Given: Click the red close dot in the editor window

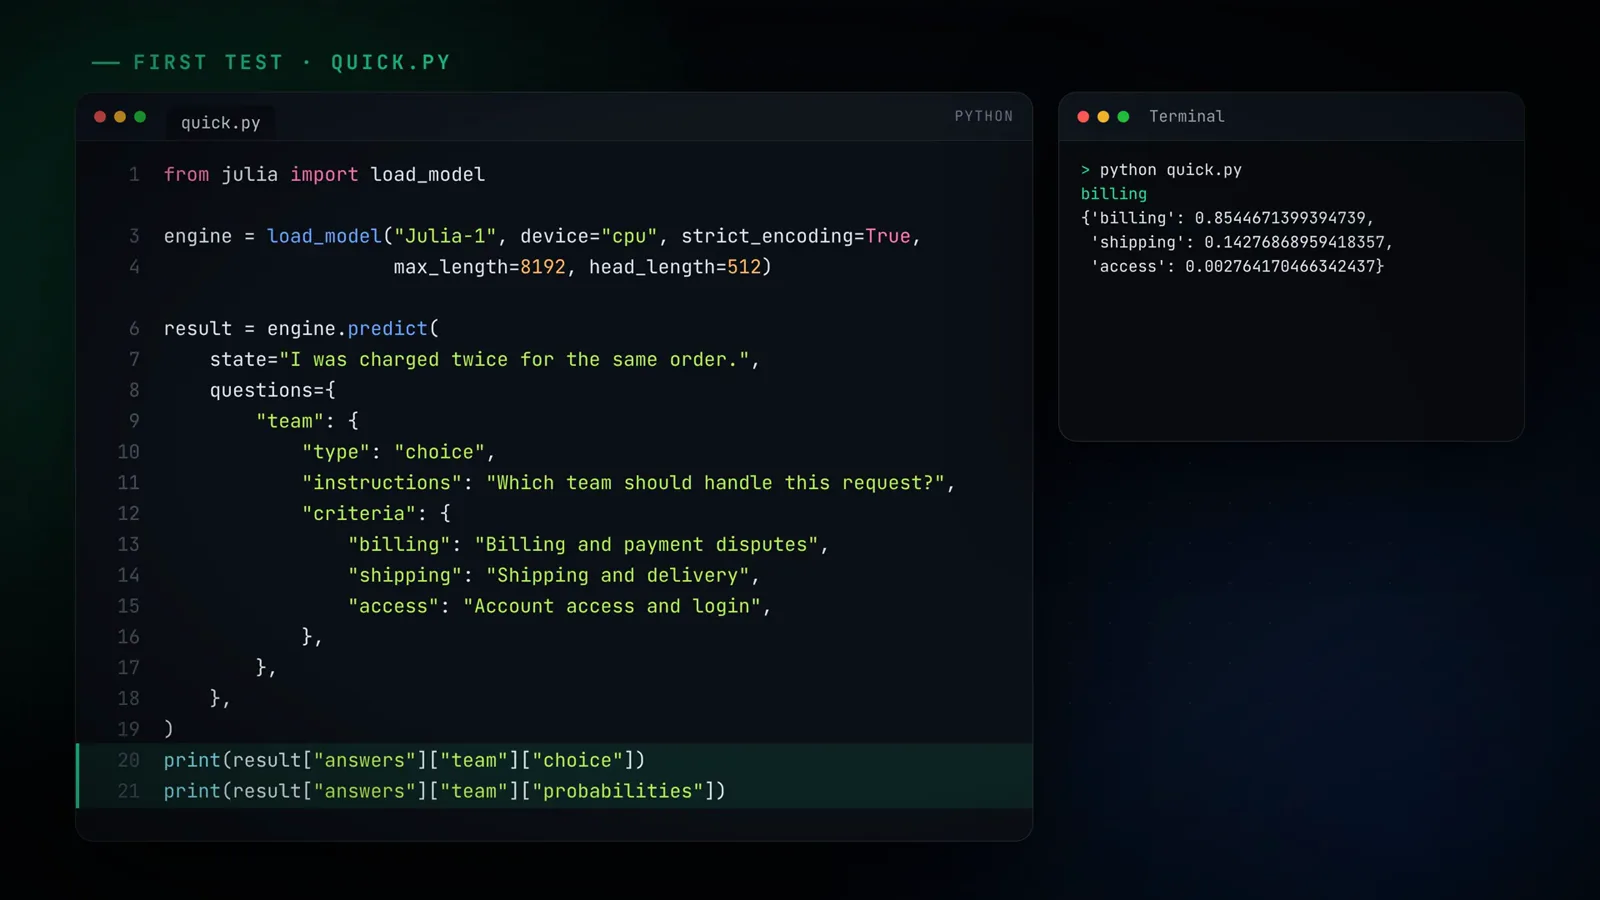Looking at the screenshot, I should [100, 117].
